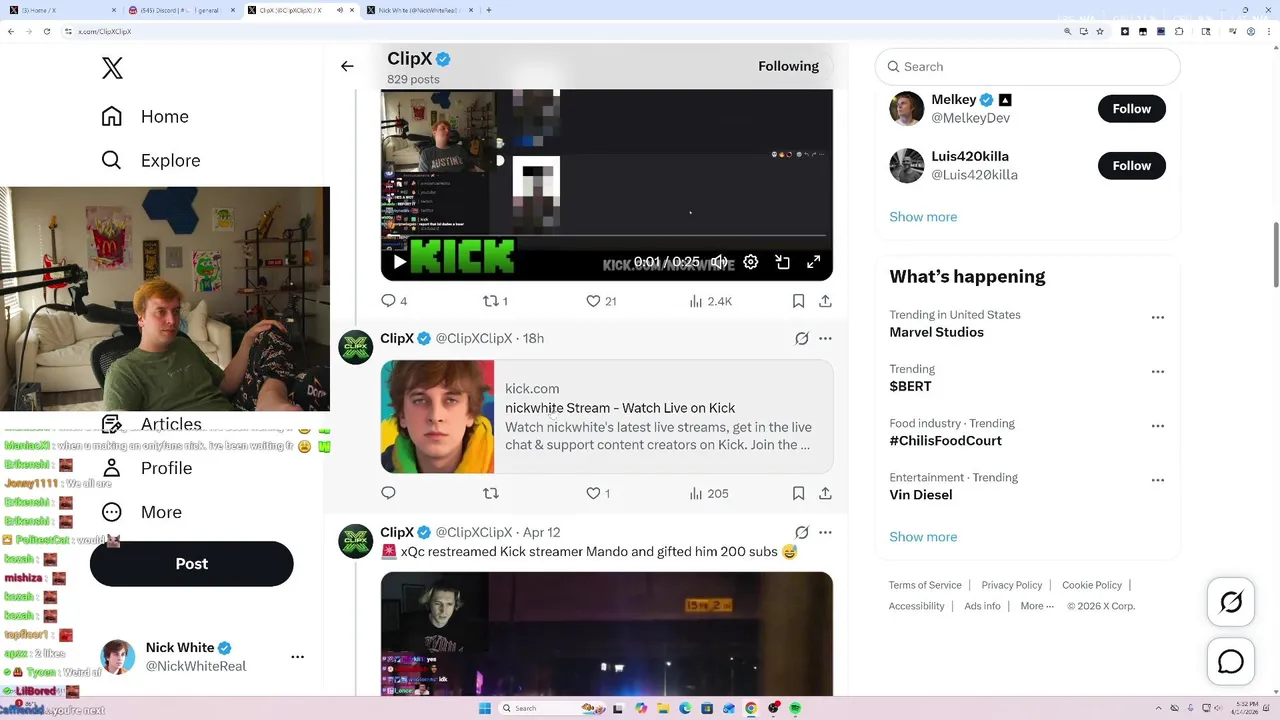Go back with the ClipX header arrow
Viewport: 1280px width, 720px height.
[347, 66]
